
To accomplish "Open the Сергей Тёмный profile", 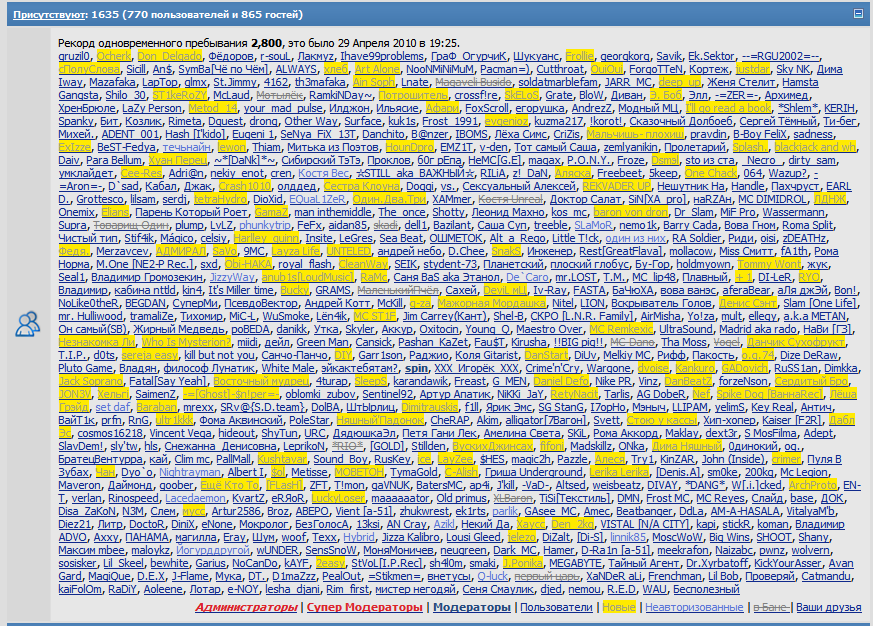I will coord(778,121).
